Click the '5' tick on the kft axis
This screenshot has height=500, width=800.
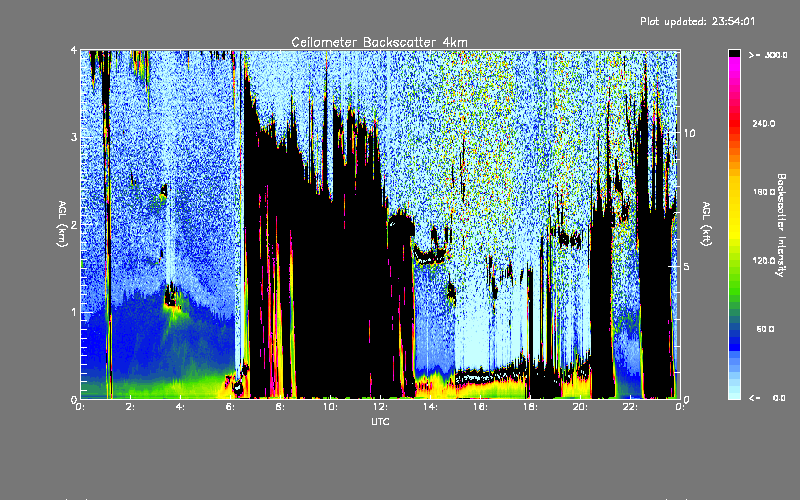coord(686,267)
